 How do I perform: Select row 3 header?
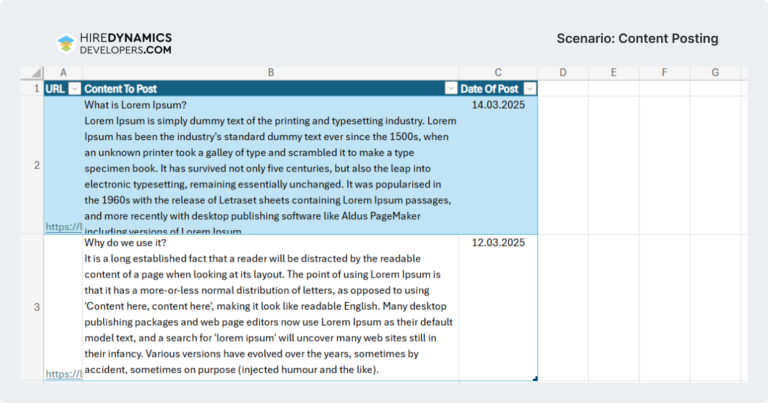tap(36, 307)
